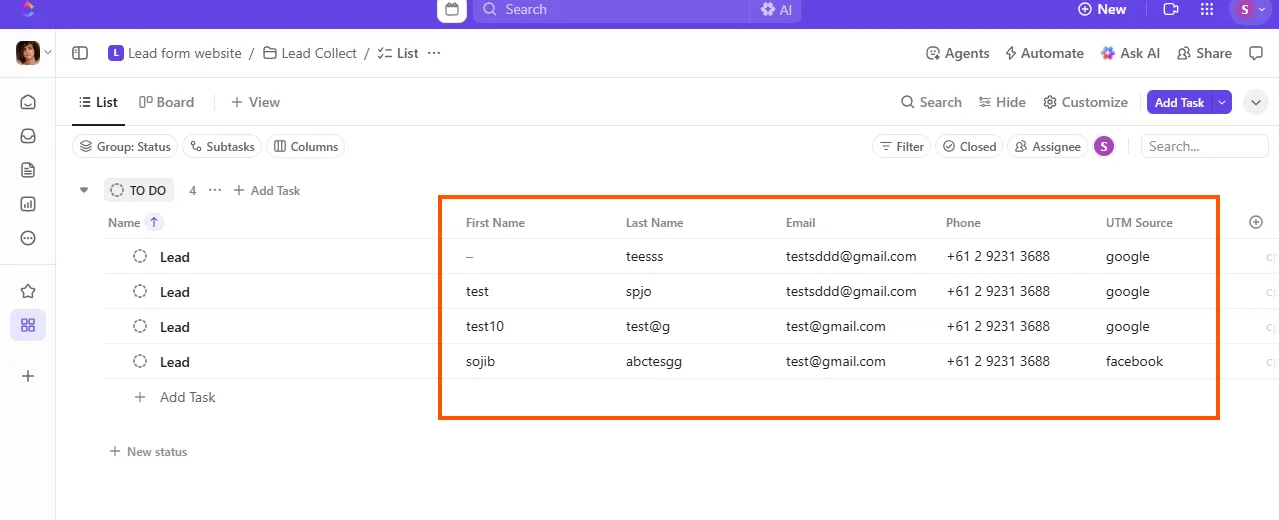Click New status
1279x520 pixels.
click(x=148, y=452)
